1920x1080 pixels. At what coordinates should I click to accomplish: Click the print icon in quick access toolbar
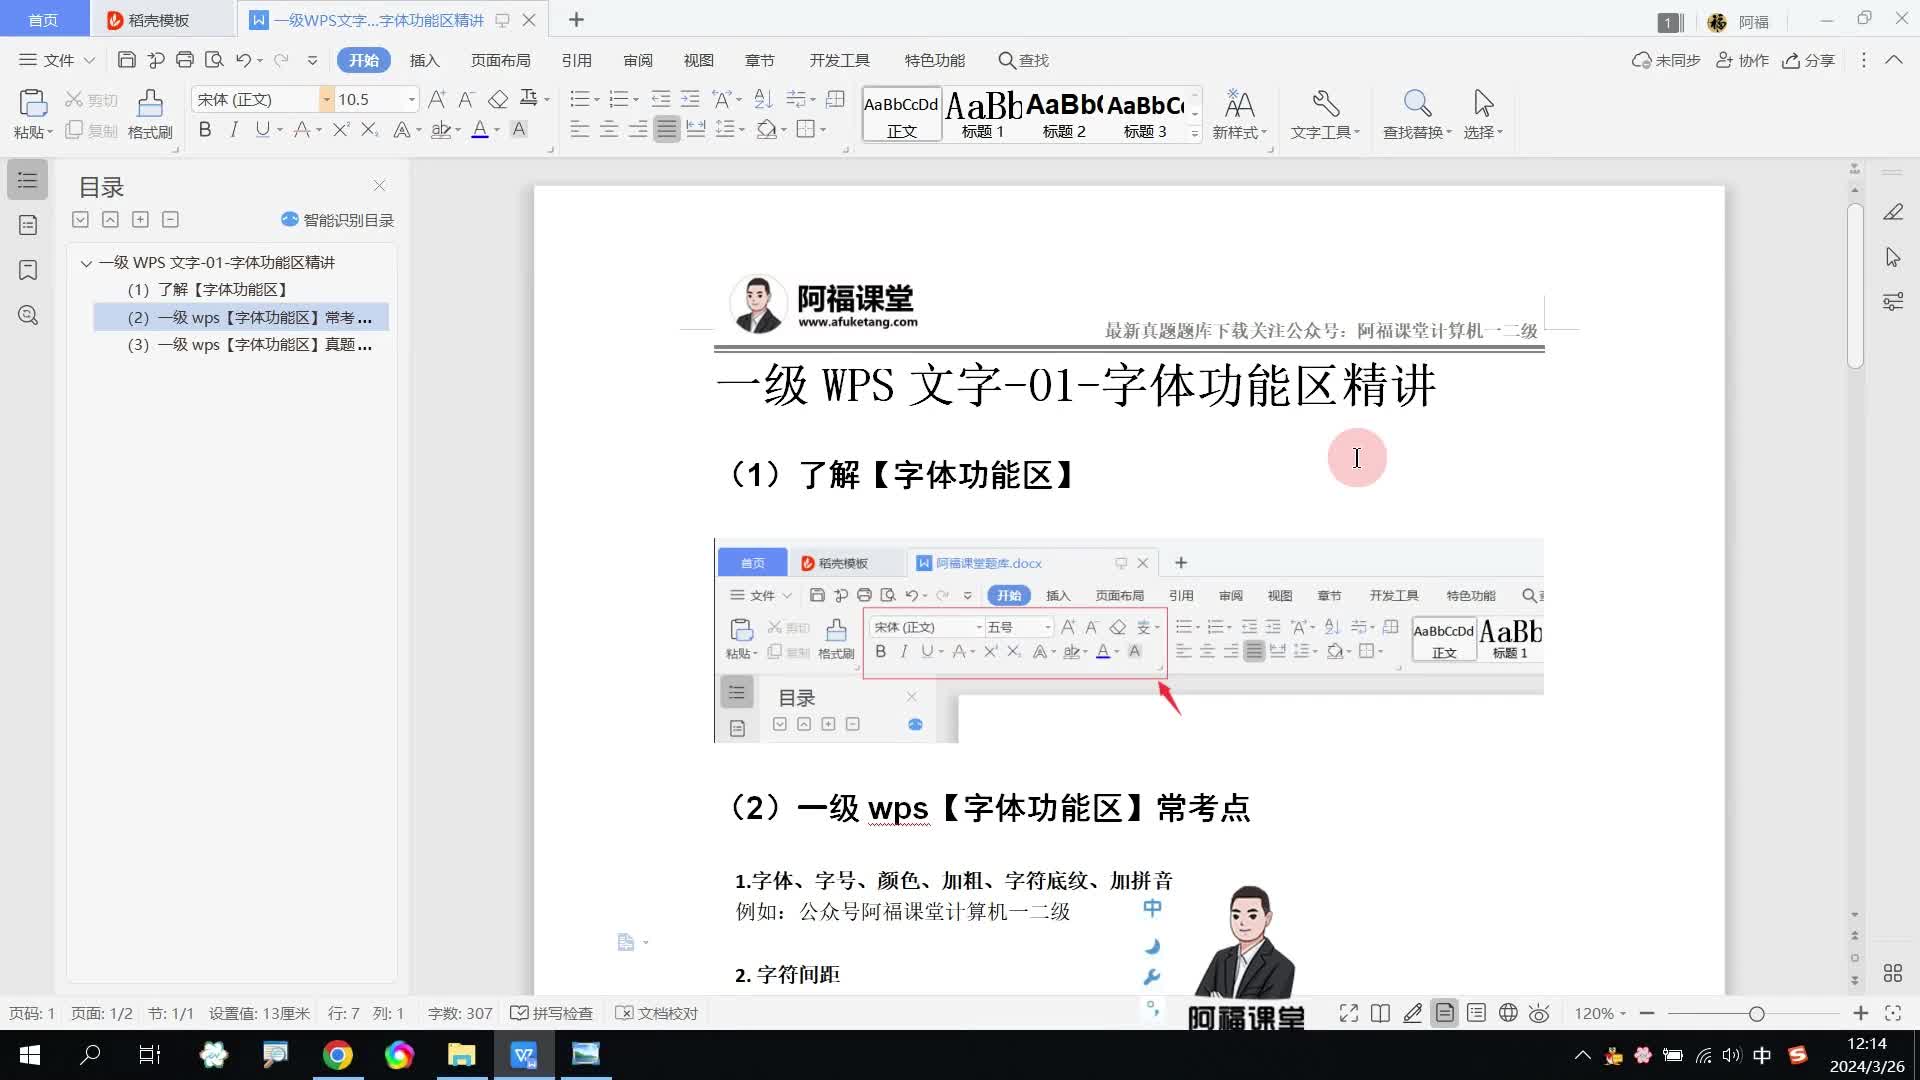click(x=185, y=60)
